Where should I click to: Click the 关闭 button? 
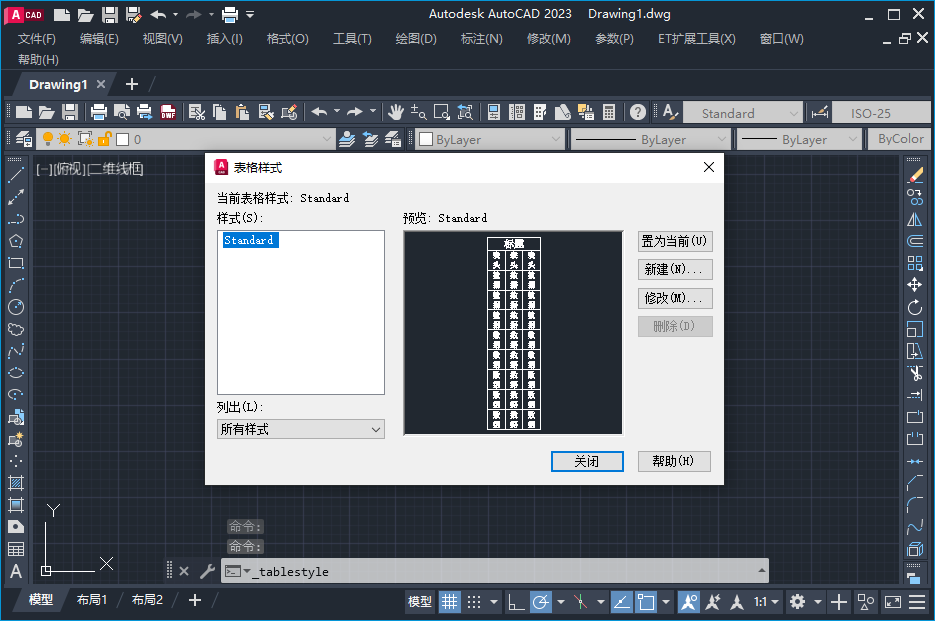[587, 461]
